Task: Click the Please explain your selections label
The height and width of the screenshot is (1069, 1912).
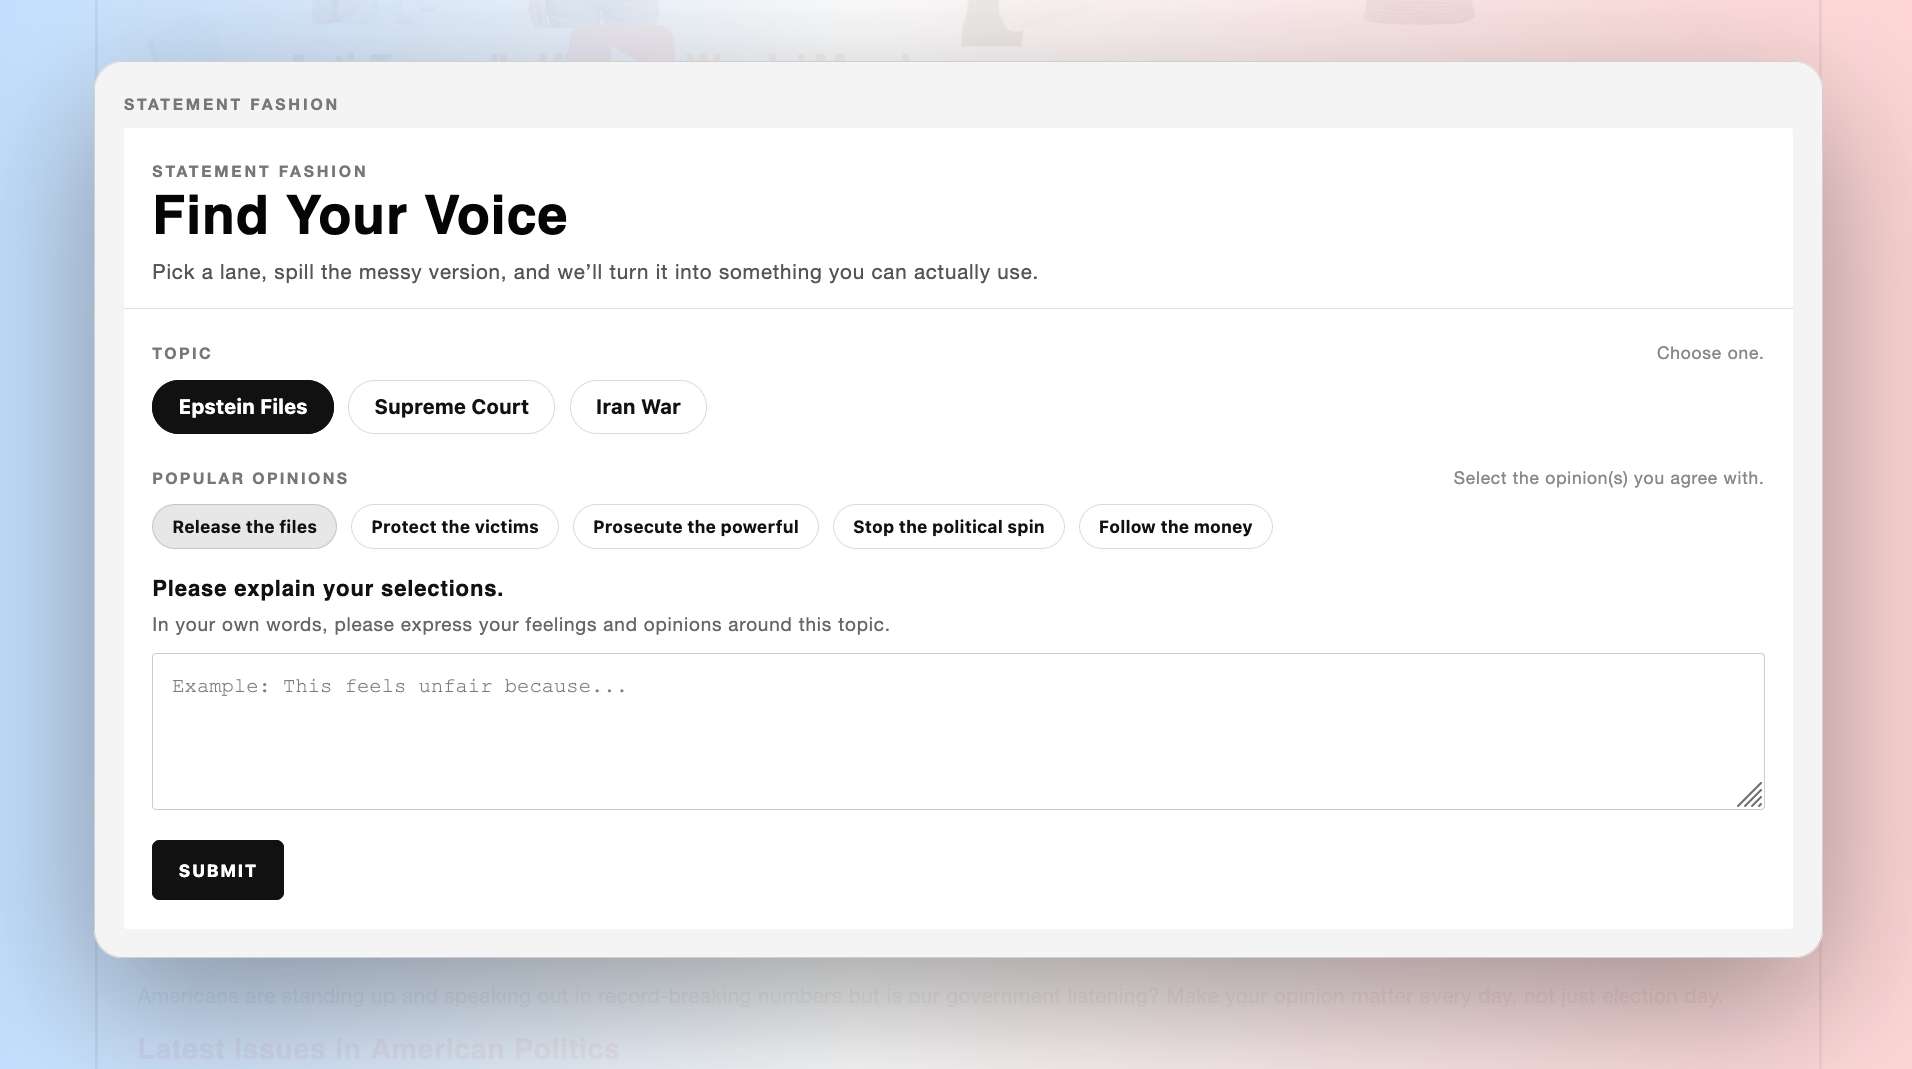Action: (x=328, y=588)
